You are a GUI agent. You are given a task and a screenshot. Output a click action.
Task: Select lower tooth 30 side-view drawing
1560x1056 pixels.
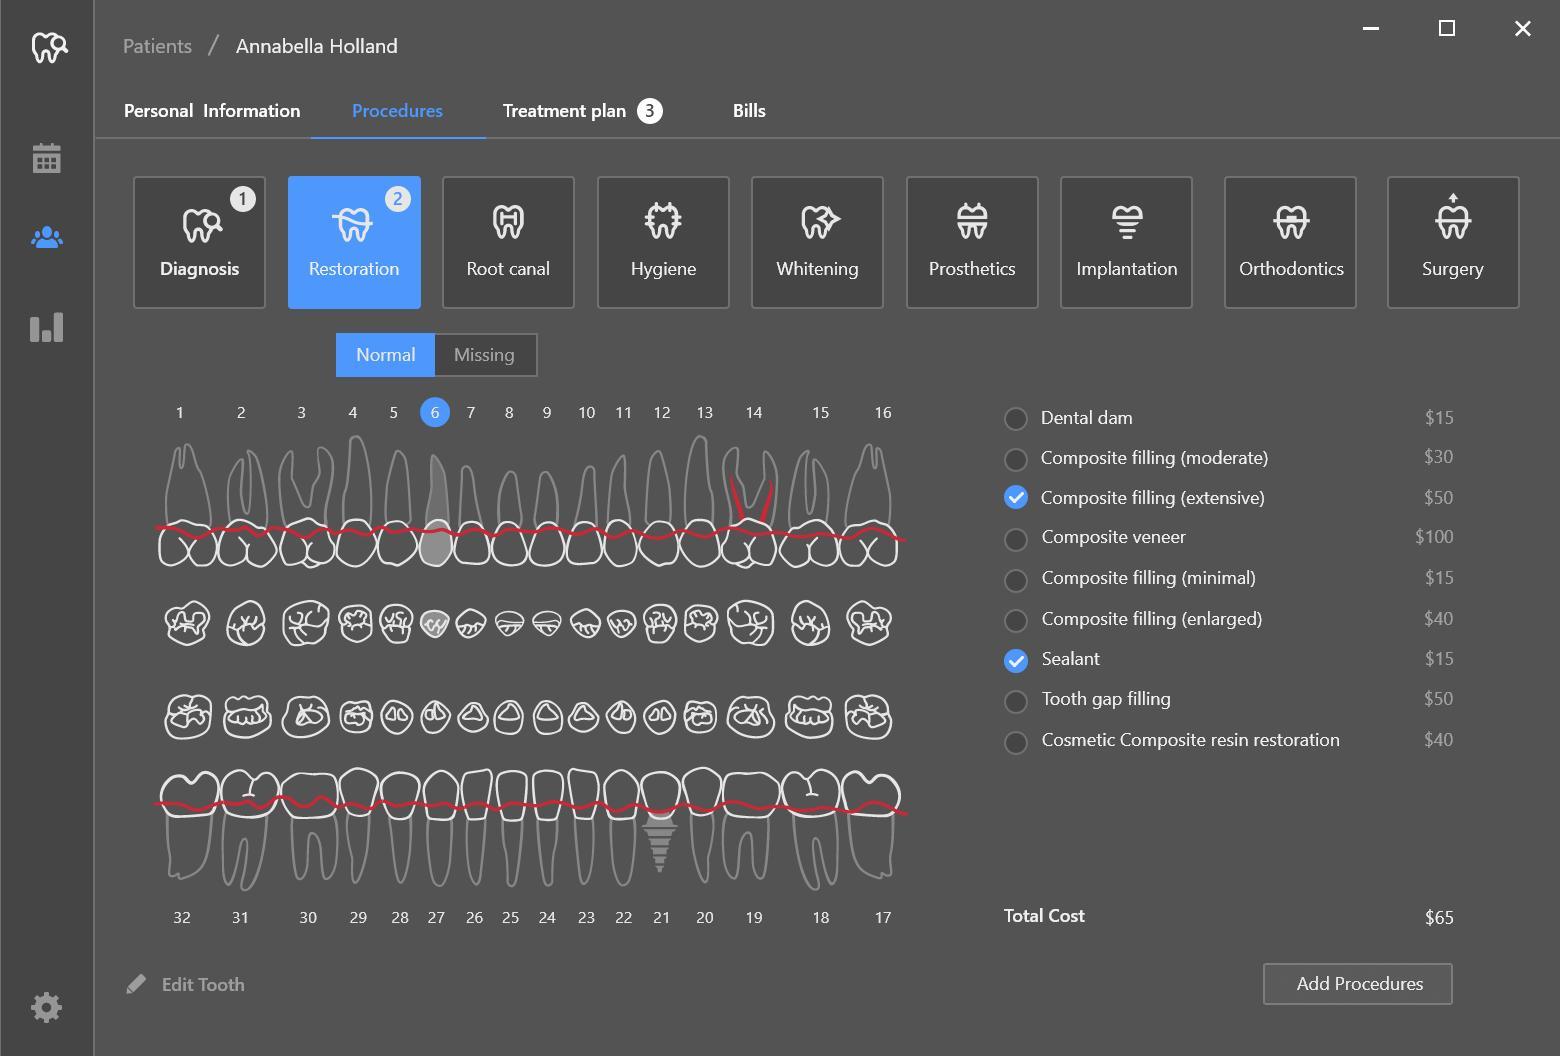(311, 826)
